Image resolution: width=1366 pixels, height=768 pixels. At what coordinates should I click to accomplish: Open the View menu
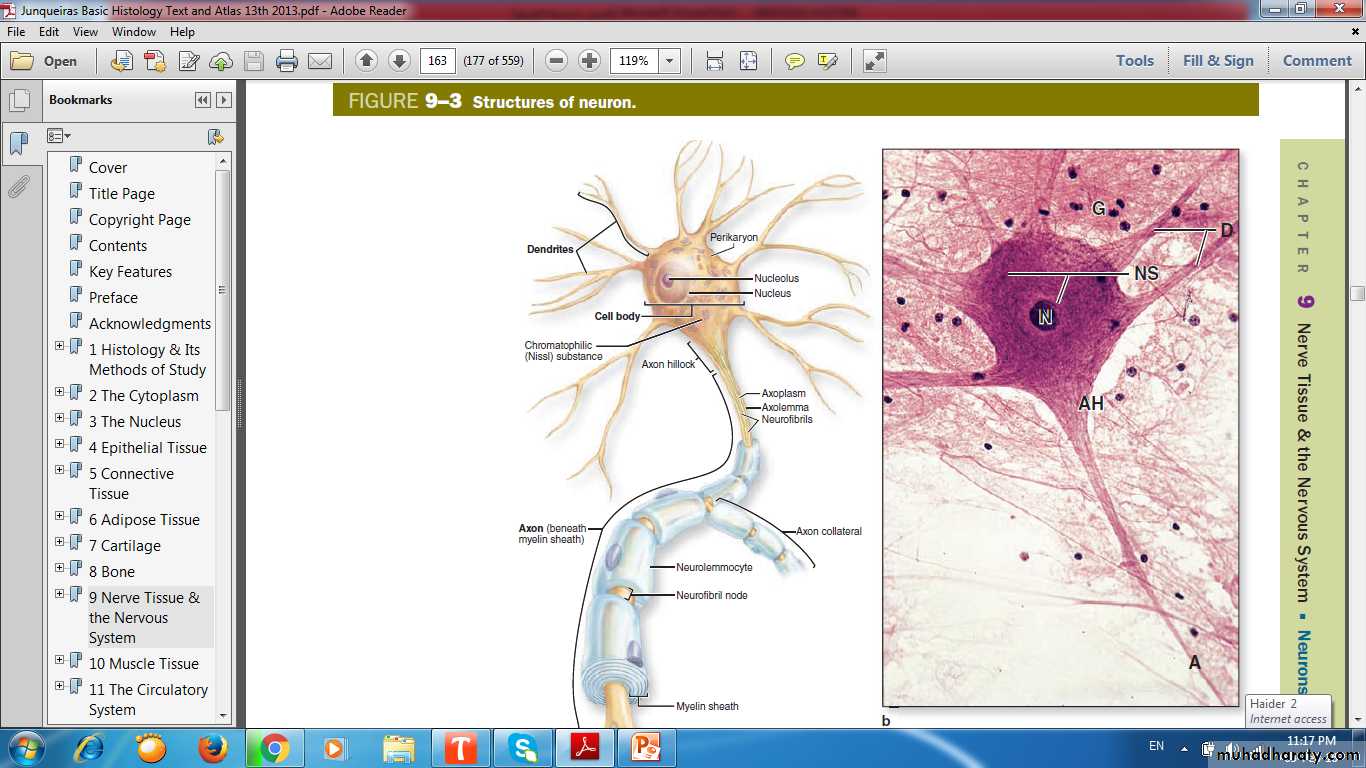(x=85, y=32)
